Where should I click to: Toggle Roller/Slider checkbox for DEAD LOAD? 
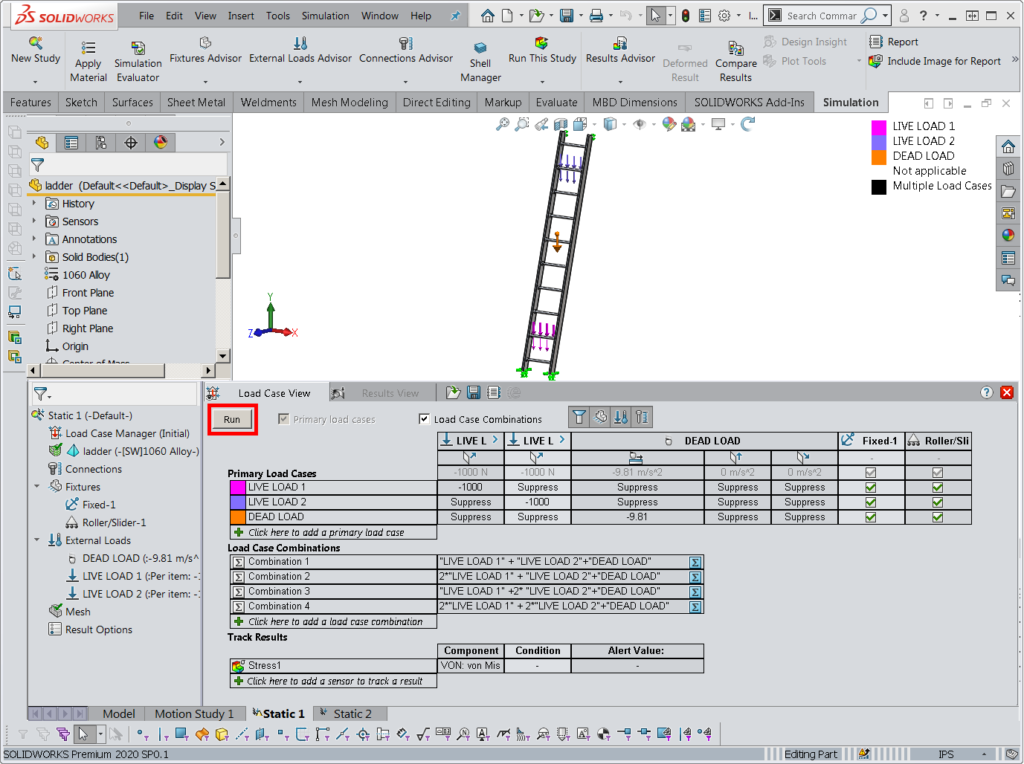click(x=938, y=517)
